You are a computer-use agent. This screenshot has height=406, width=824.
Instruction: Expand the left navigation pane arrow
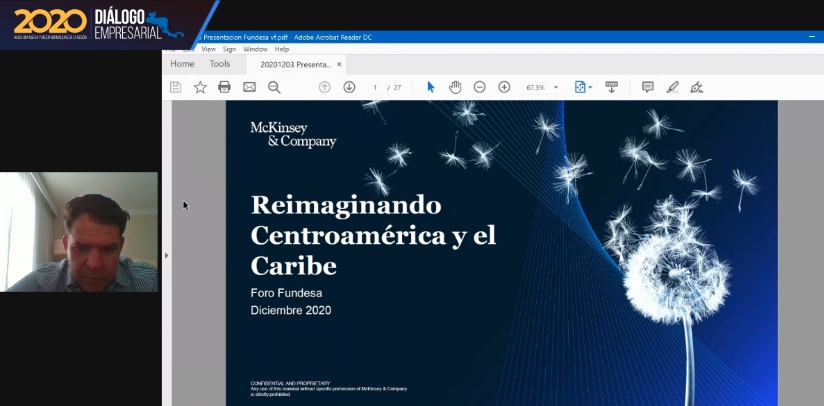coord(167,255)
